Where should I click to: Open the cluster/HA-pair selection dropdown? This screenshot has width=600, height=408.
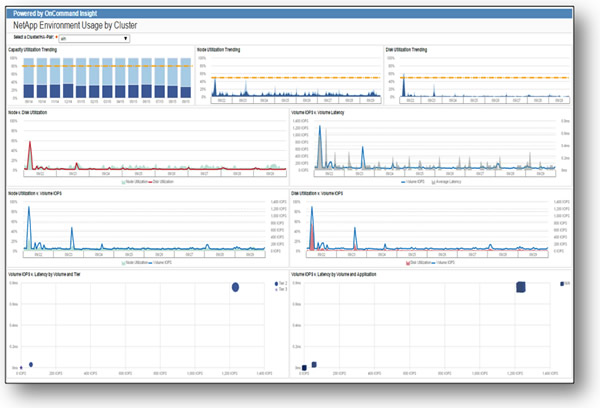point(94,39)
